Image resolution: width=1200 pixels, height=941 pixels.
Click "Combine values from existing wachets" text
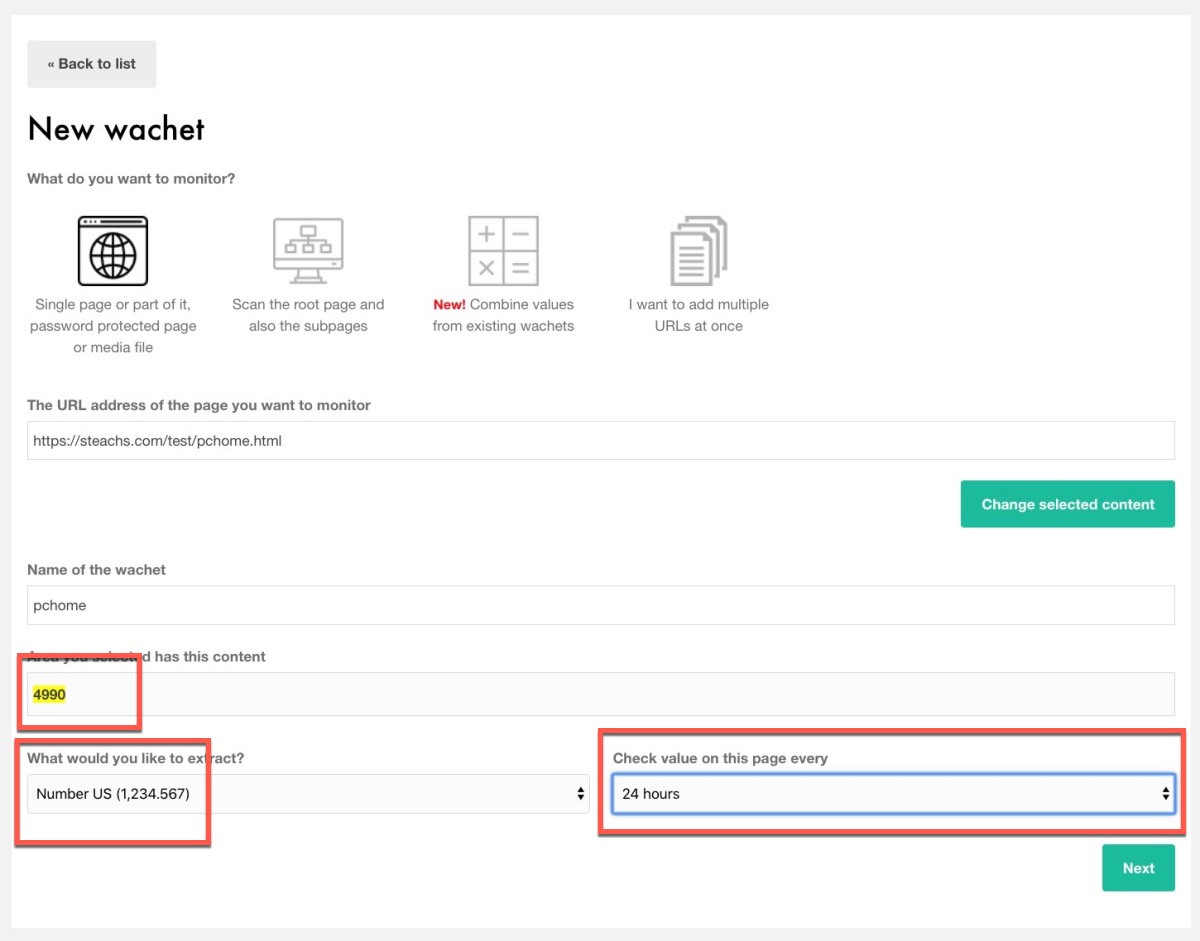(503, 315)
